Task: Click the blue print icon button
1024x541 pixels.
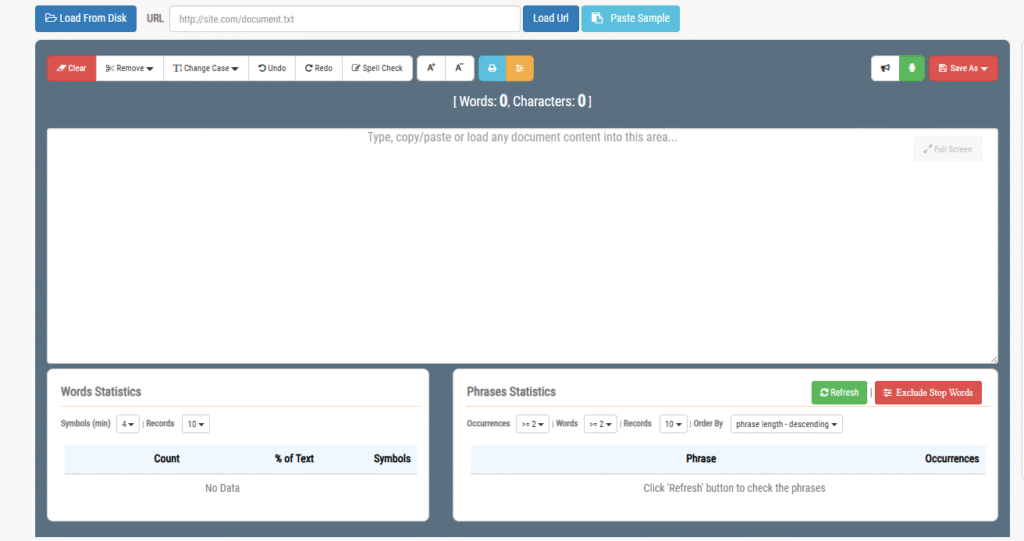Action: click(x=492, y=68)
